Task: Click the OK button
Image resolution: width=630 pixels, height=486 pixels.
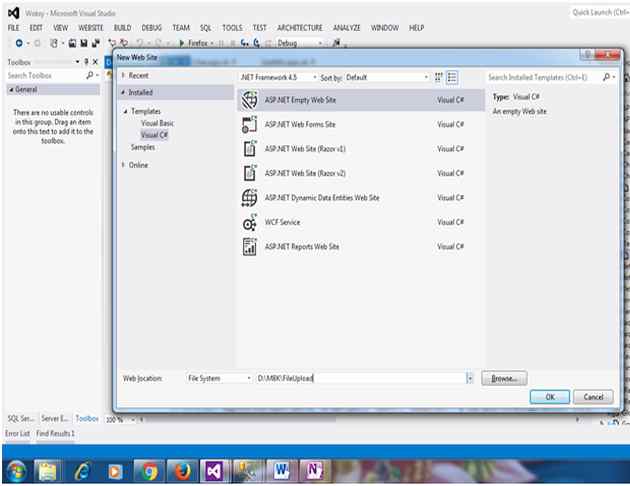Action: tap(550, 397)
